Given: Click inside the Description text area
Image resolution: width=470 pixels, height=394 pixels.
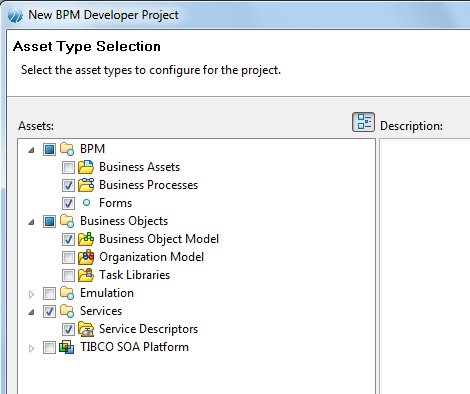Looking at the screenshot, I should pos(425,267).
